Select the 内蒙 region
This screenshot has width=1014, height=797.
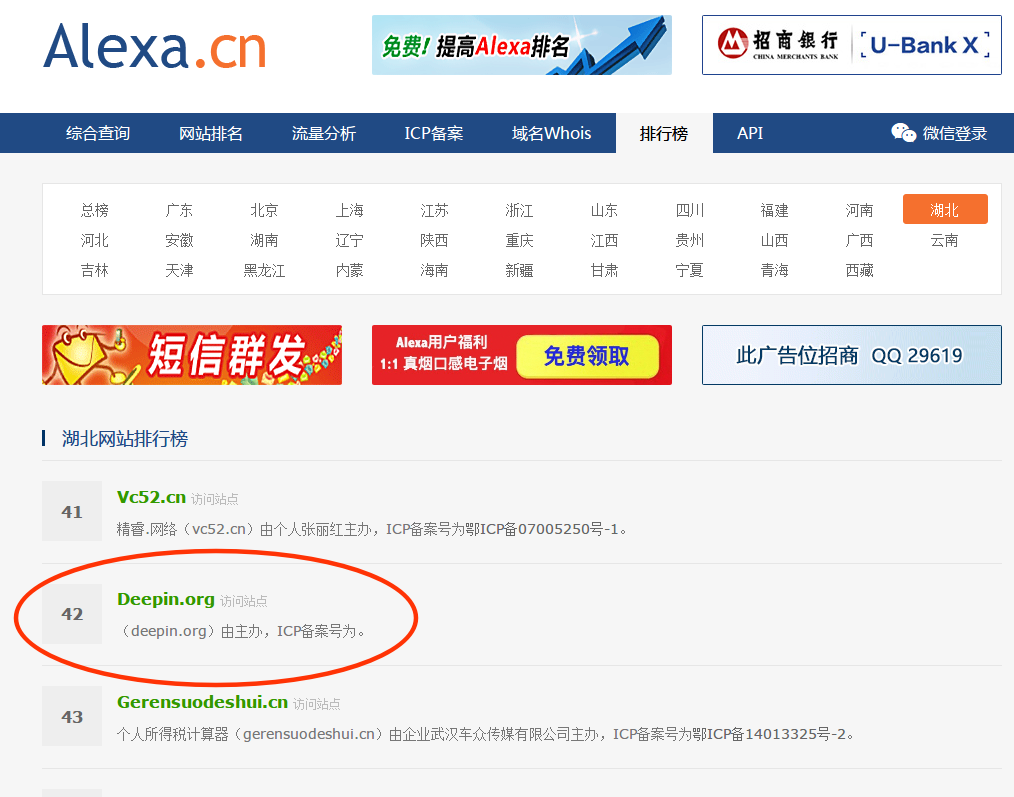(x=349, y=270)
